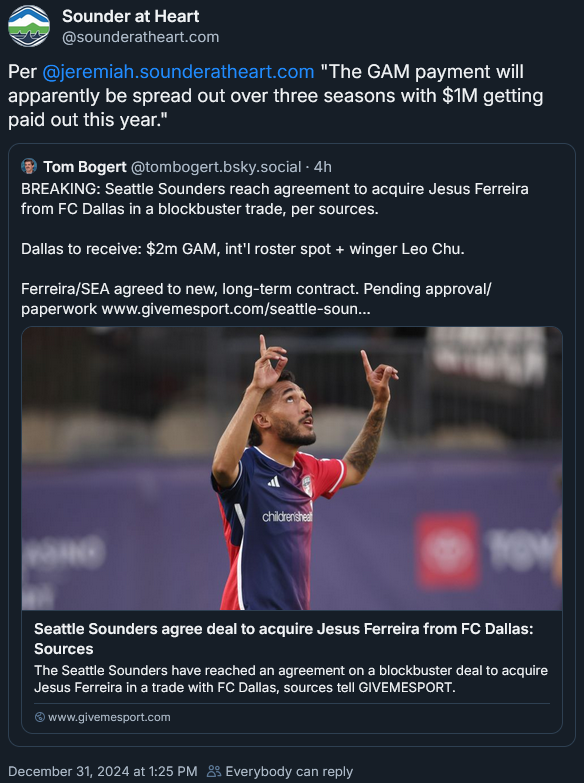The width and height of the screenshot is (584, 783).
Task: Click the globe icon beside givemesport.com
Action: pos(39,717)
